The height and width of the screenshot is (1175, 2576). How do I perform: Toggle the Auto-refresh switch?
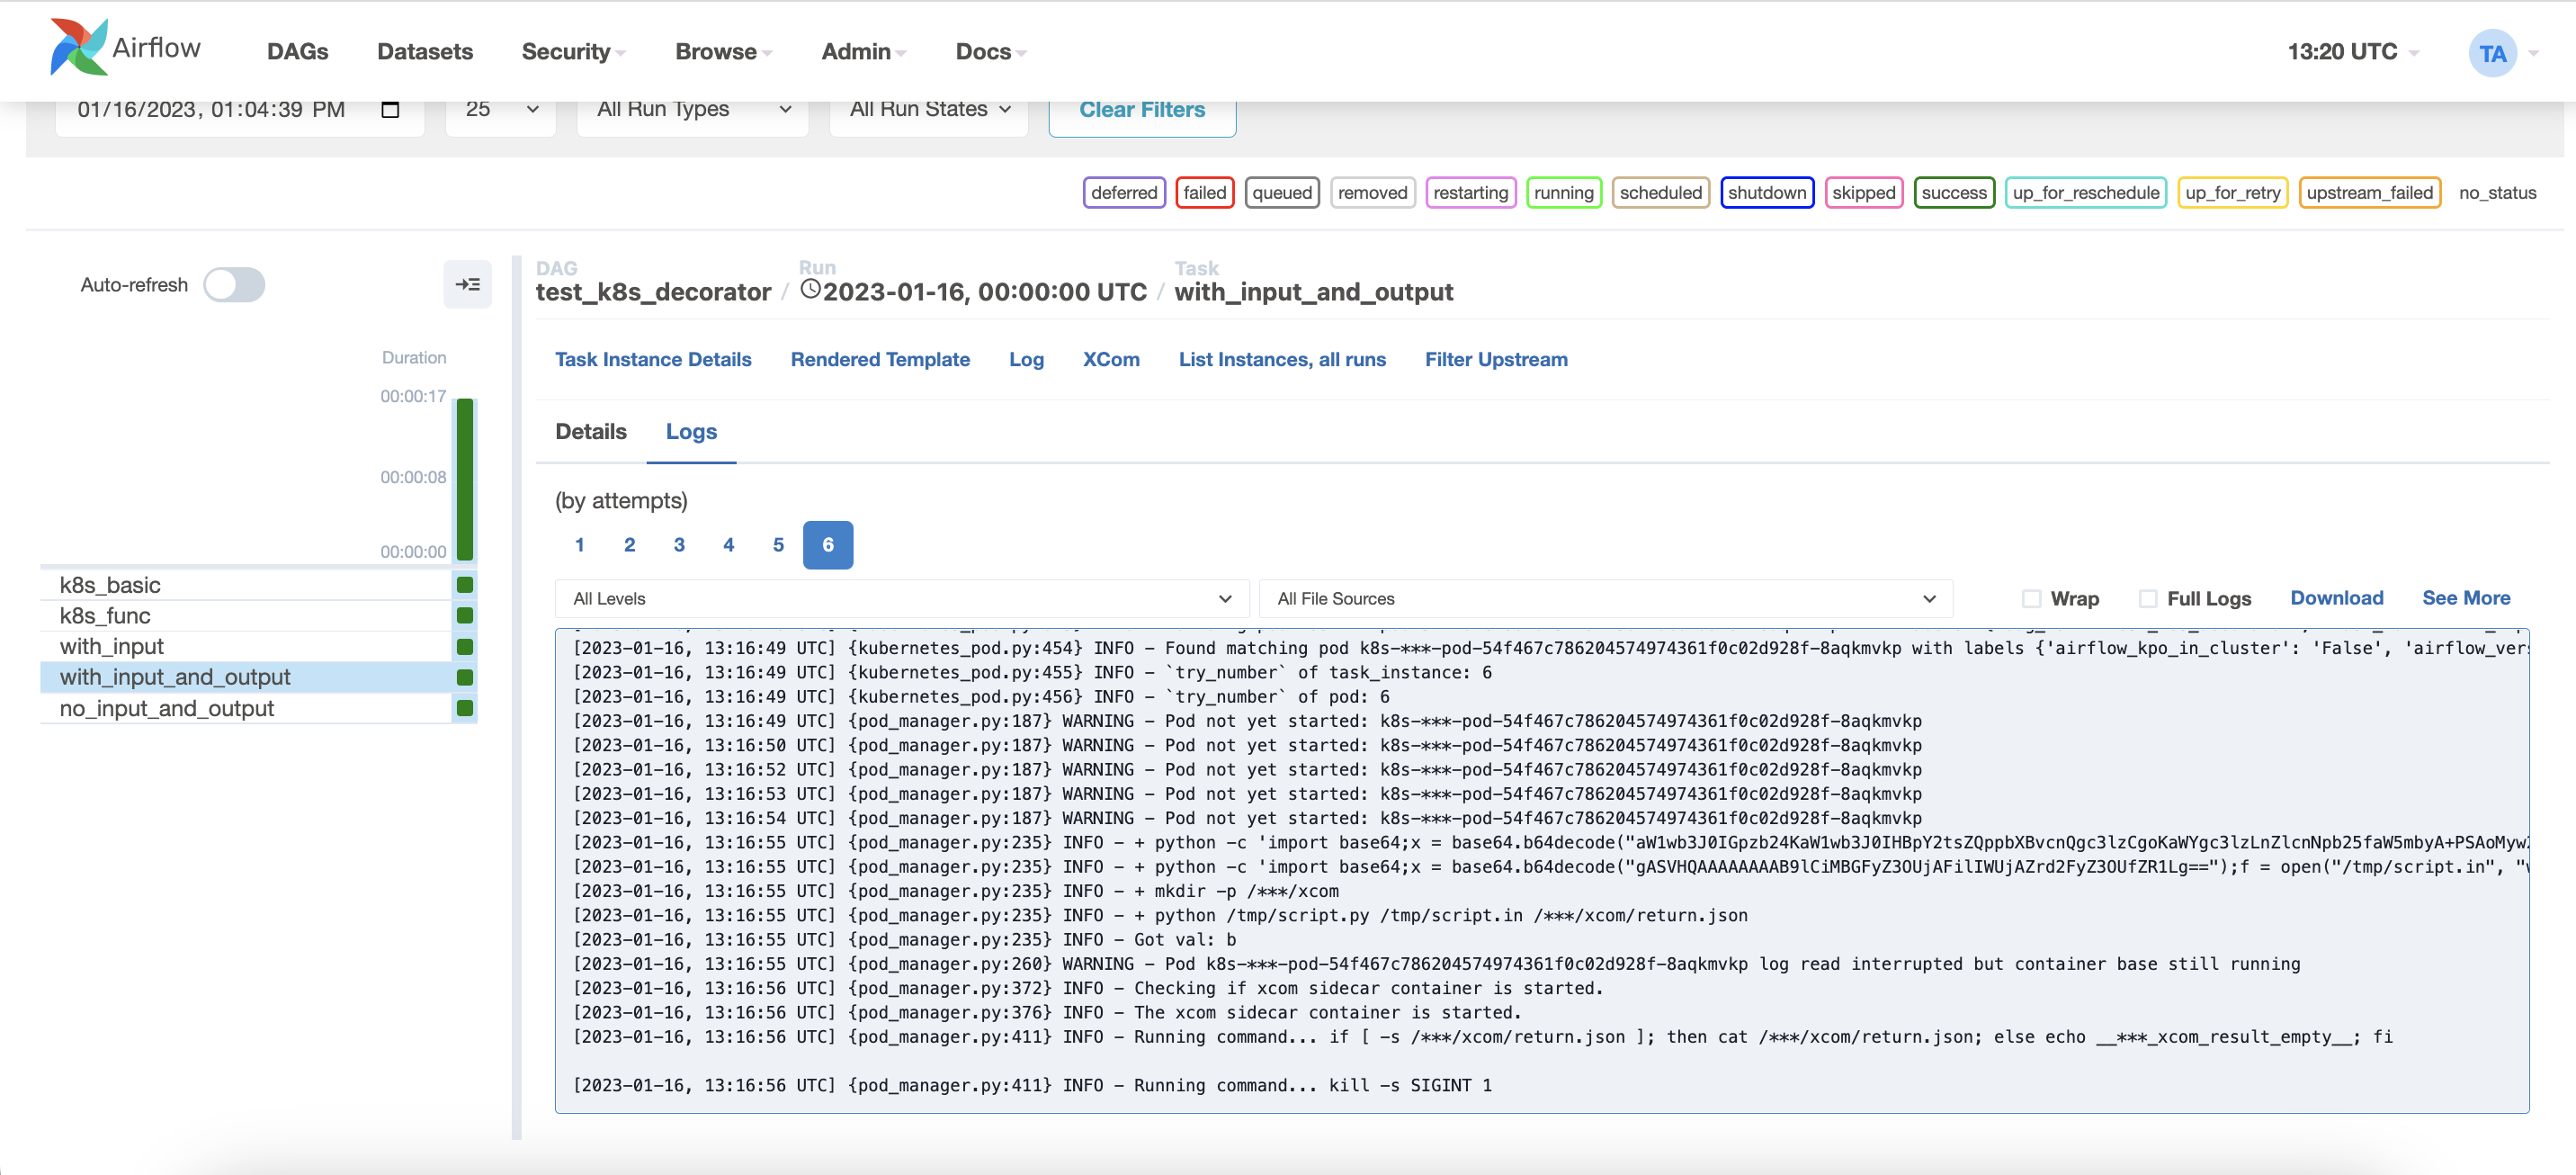pyautogui.click(x=234, y=285)
